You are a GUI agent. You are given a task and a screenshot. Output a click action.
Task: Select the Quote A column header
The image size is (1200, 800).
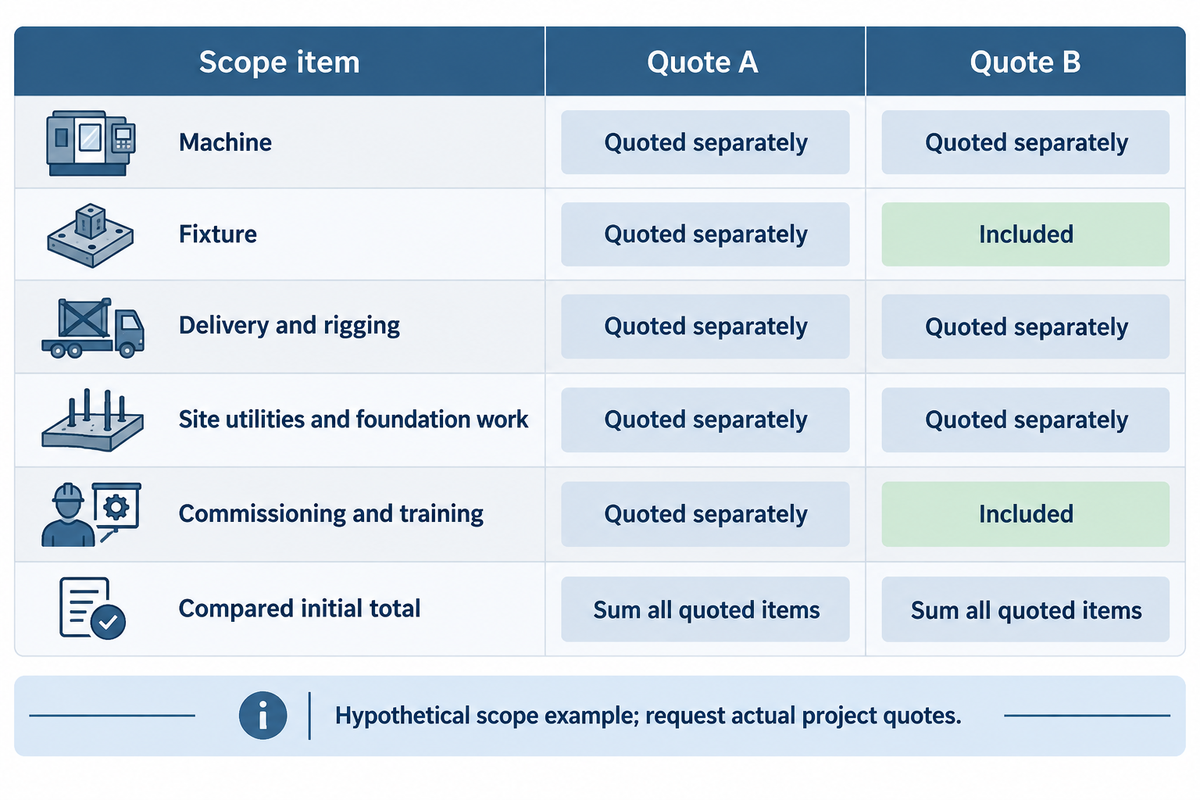click(704, 62)
